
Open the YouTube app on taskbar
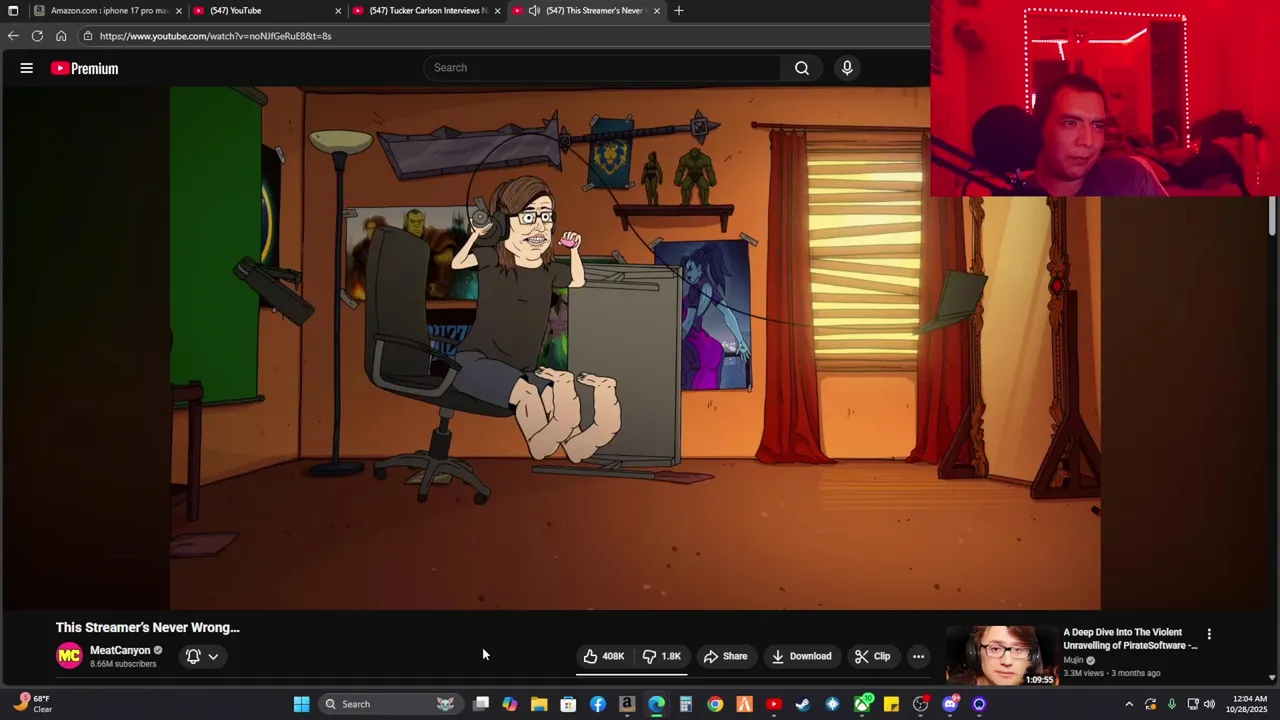[774, 704]
